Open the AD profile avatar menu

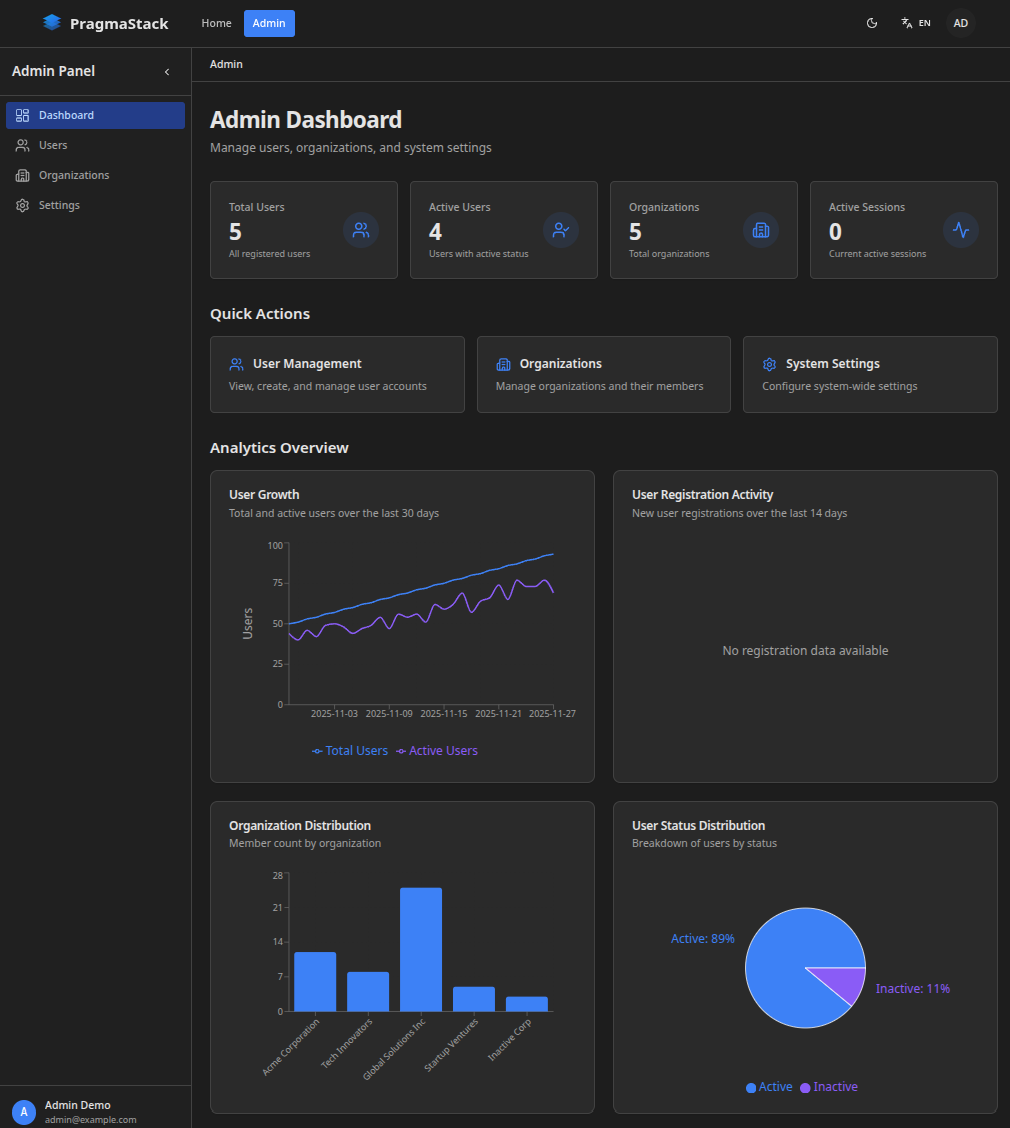(960, 22)
